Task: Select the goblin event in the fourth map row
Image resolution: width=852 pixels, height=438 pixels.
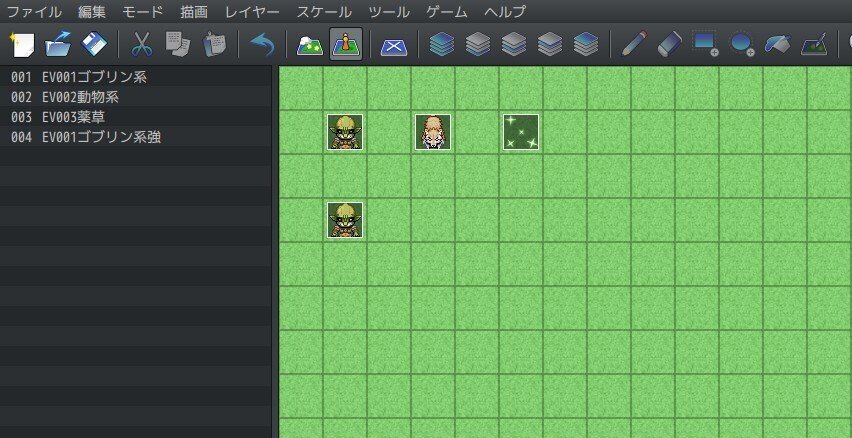Action: [345, 220]
